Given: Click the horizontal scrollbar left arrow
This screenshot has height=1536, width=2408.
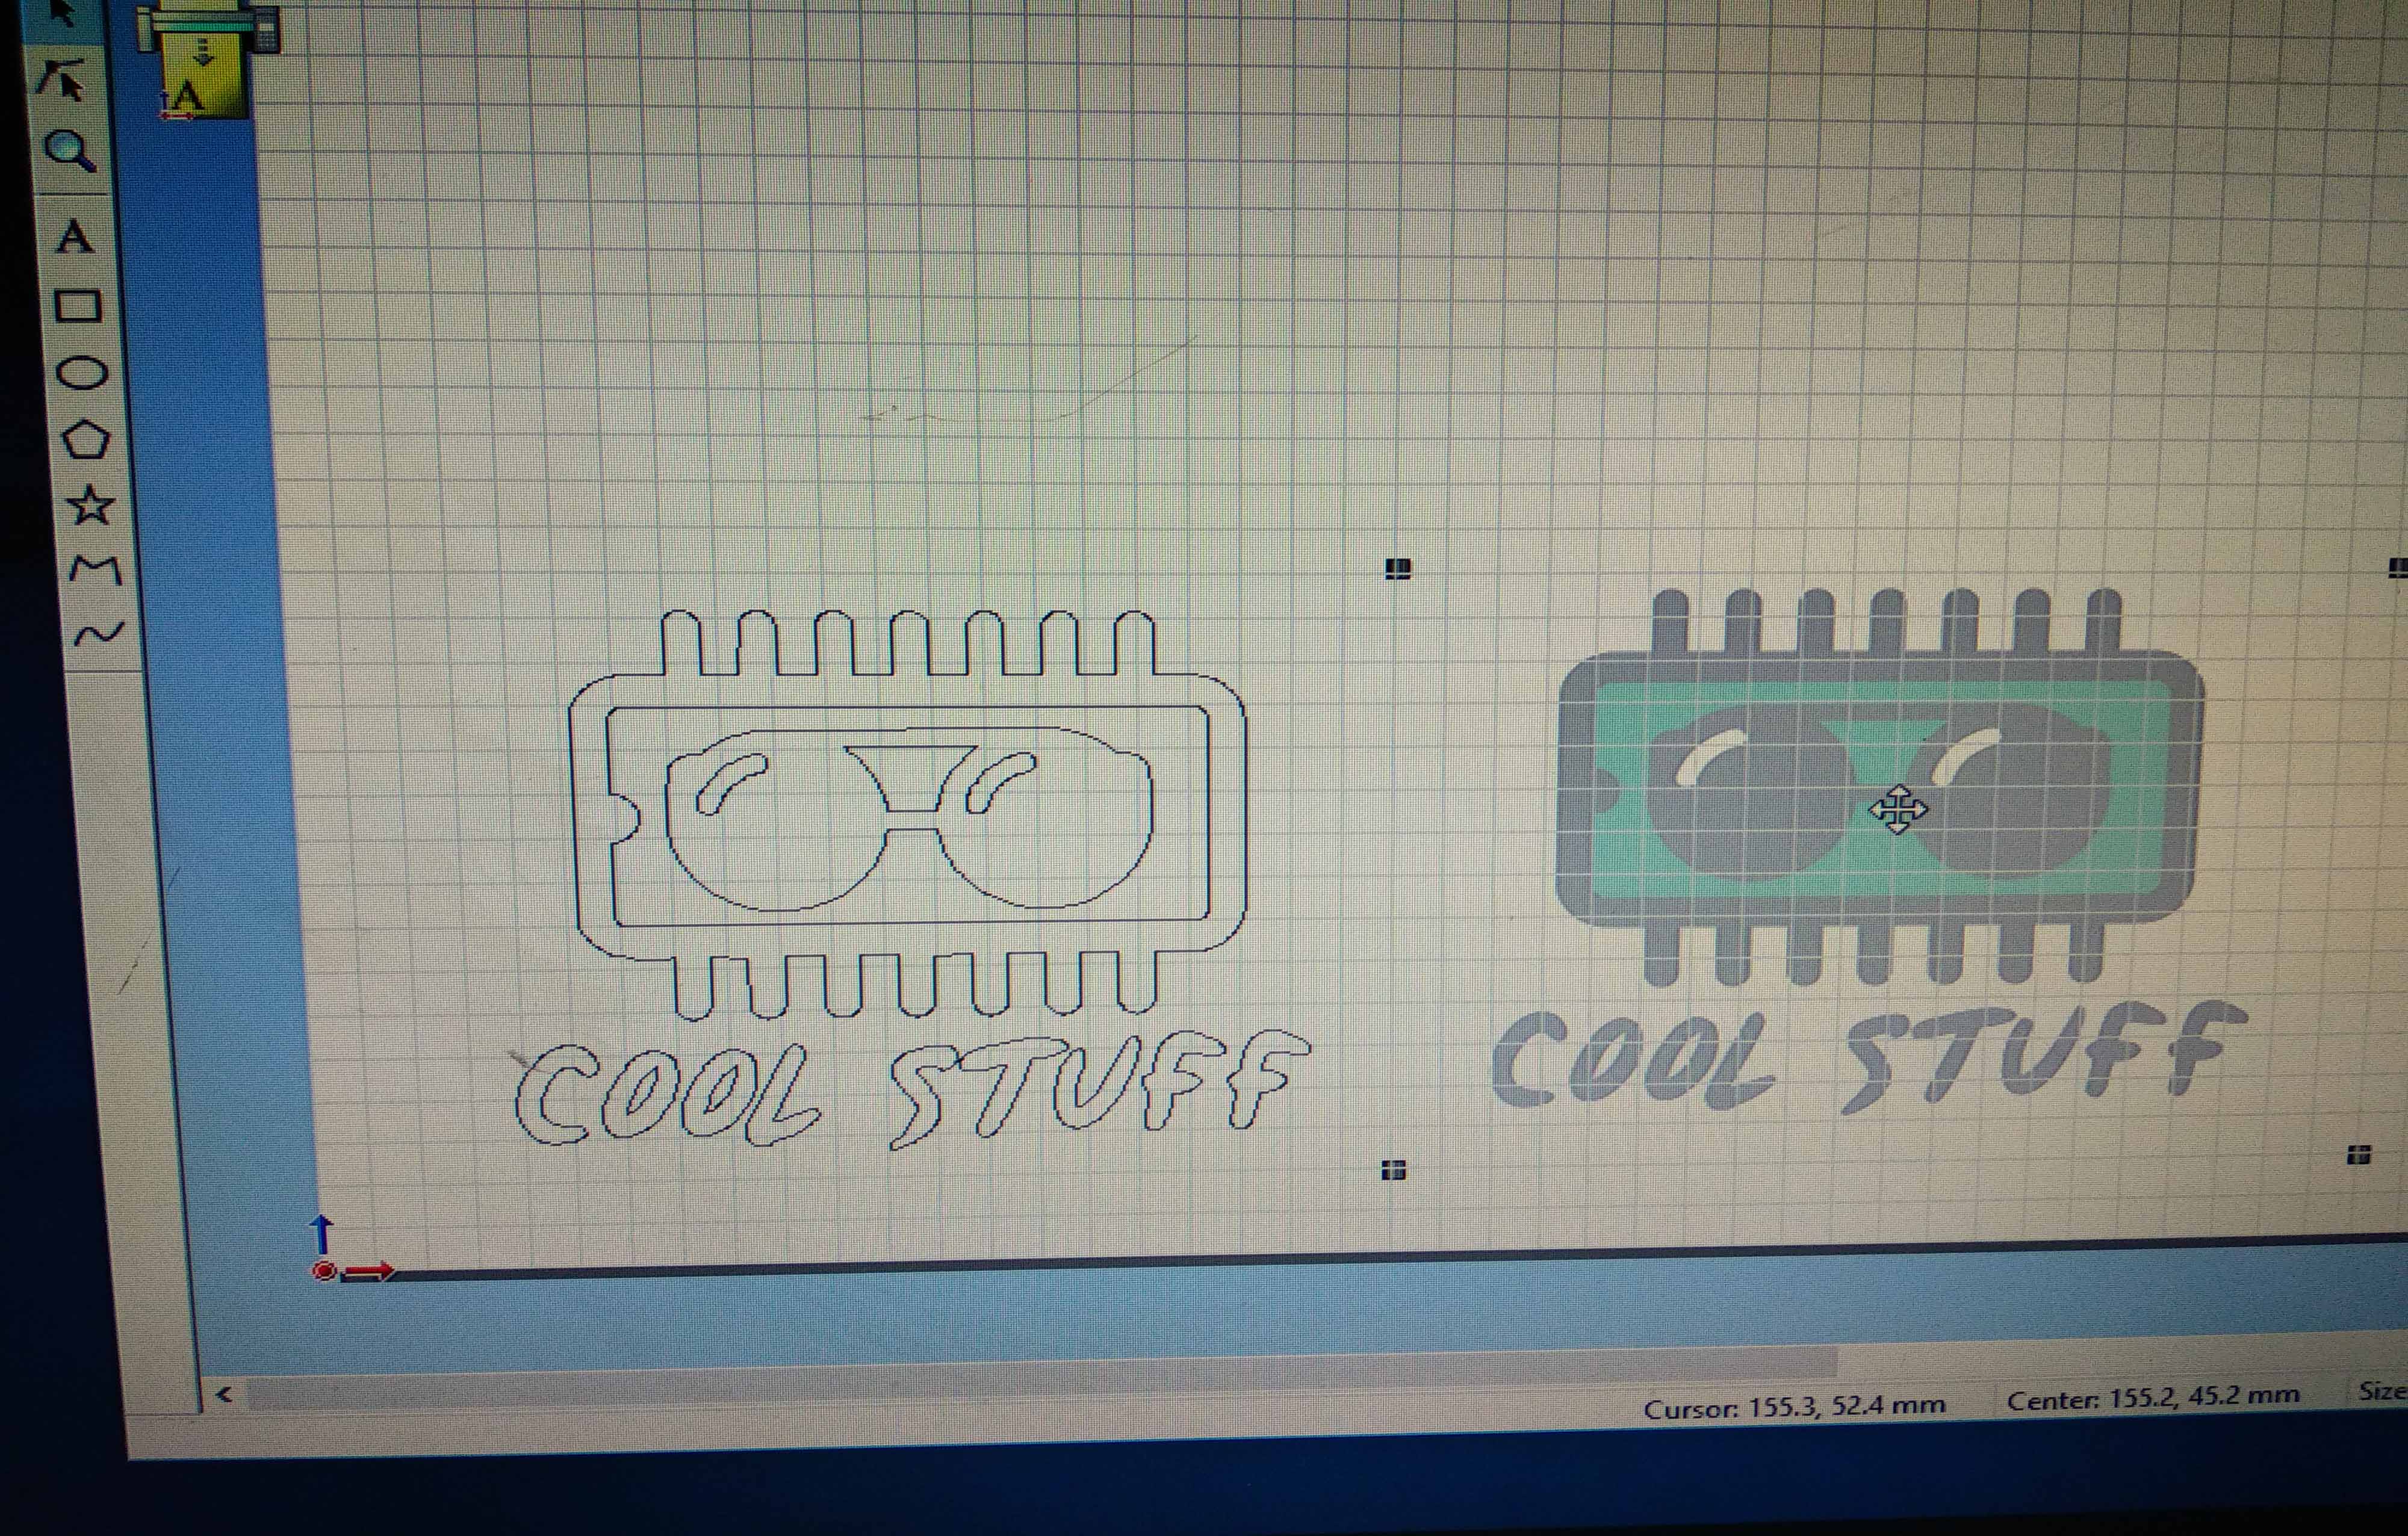Looking at the screenshot, I should click(224, 1394).
